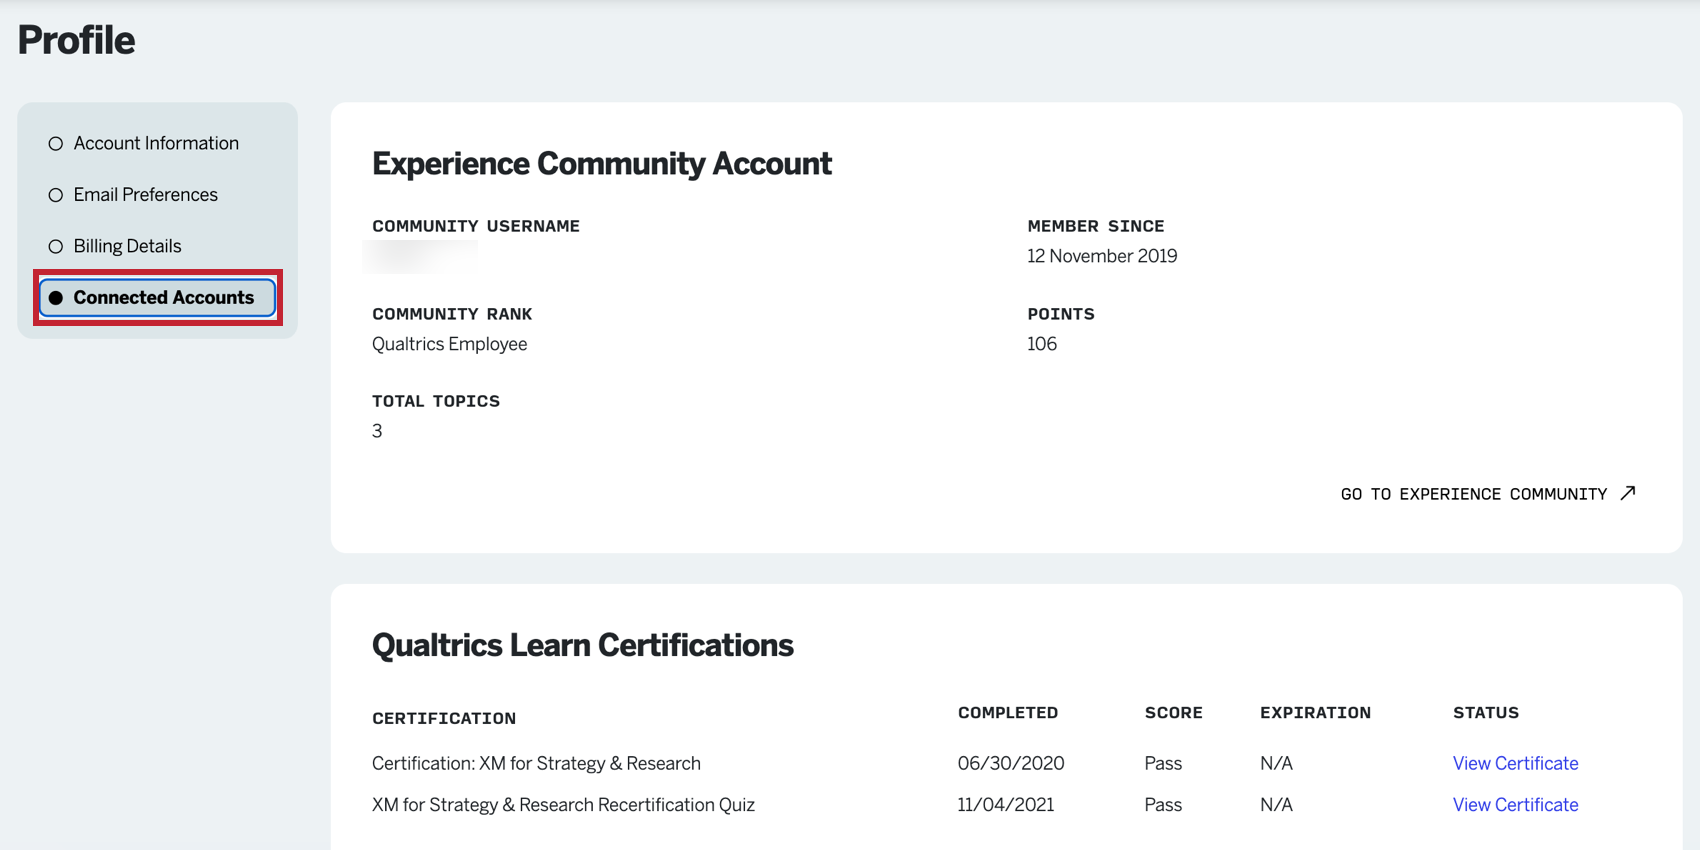View Certificate for XM for Strategy & Research certification
This screenshot has height=850, width=1700.
click(x=1515, y=763)
